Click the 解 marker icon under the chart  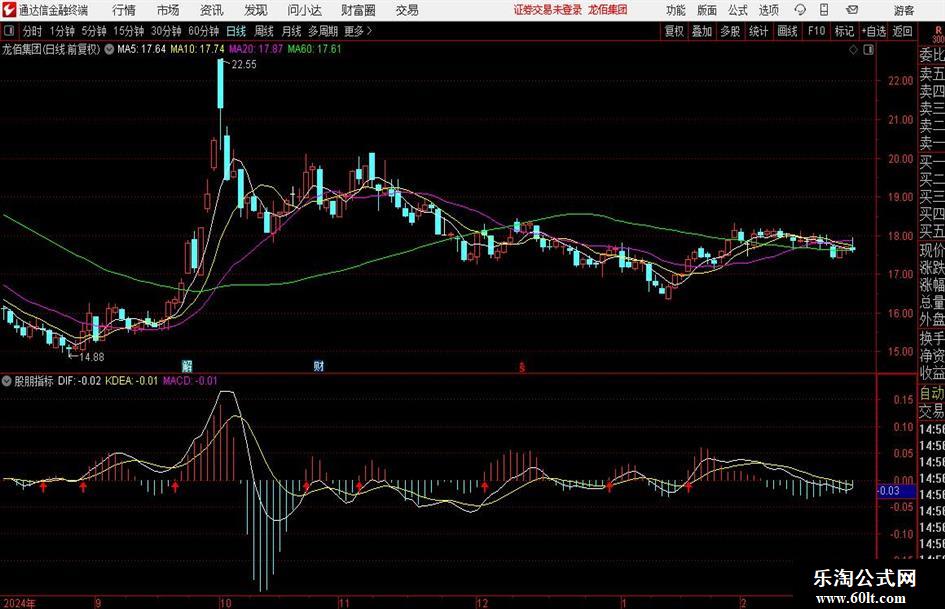tap(187, 366)
